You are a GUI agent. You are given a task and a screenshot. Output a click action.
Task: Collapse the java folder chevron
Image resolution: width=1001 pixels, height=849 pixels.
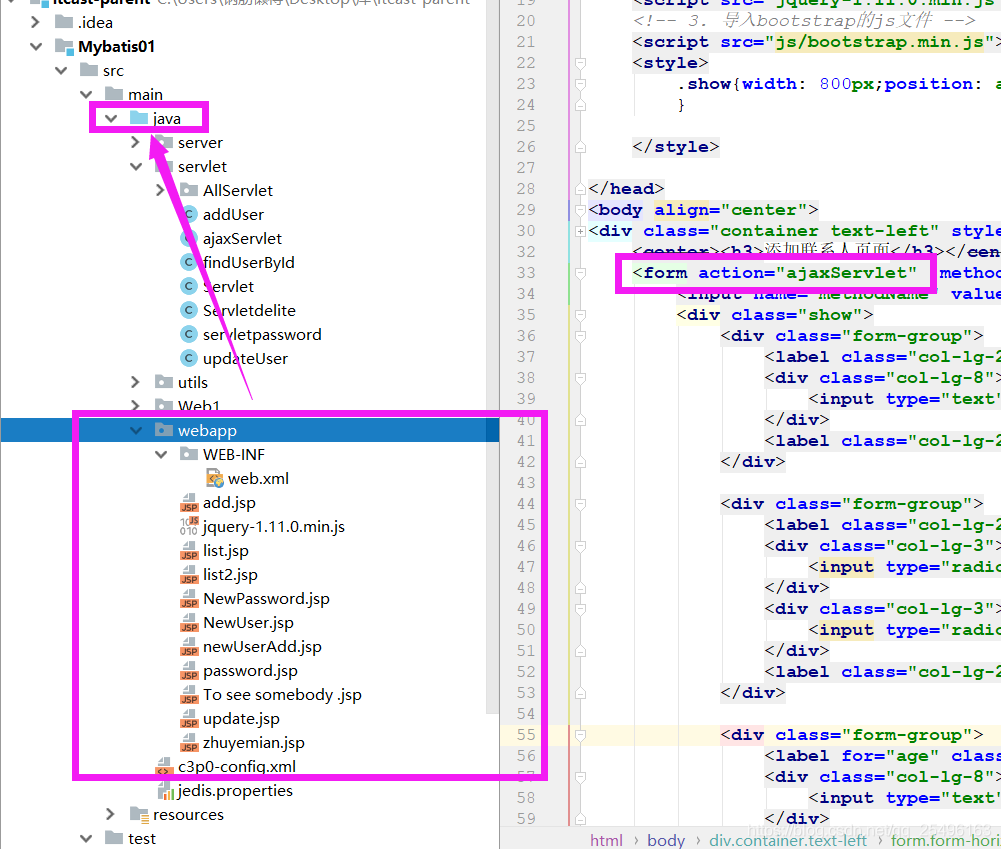pos(111,118)
